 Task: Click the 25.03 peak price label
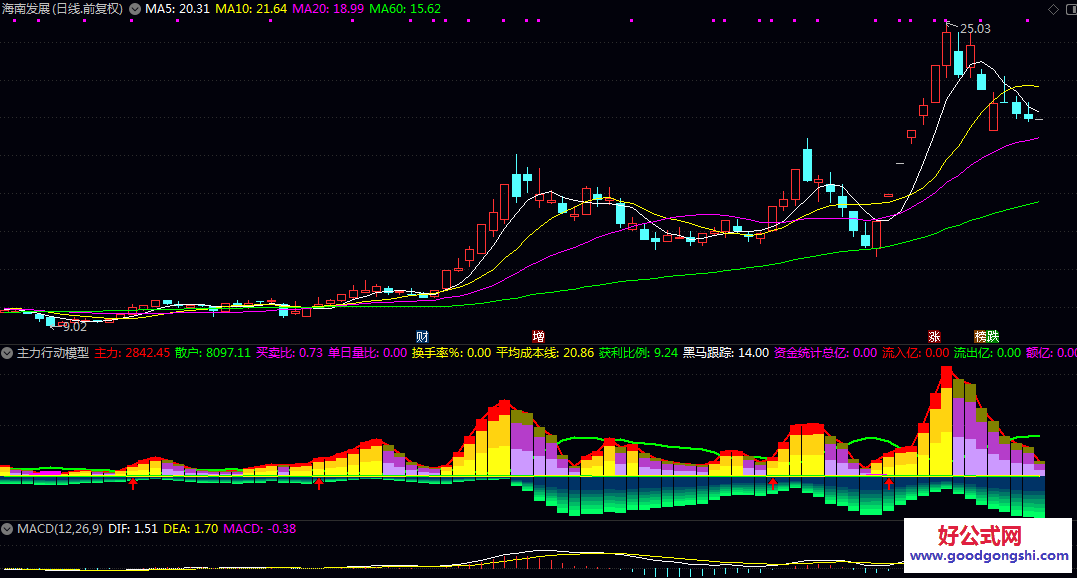click(x=975, y=28)
